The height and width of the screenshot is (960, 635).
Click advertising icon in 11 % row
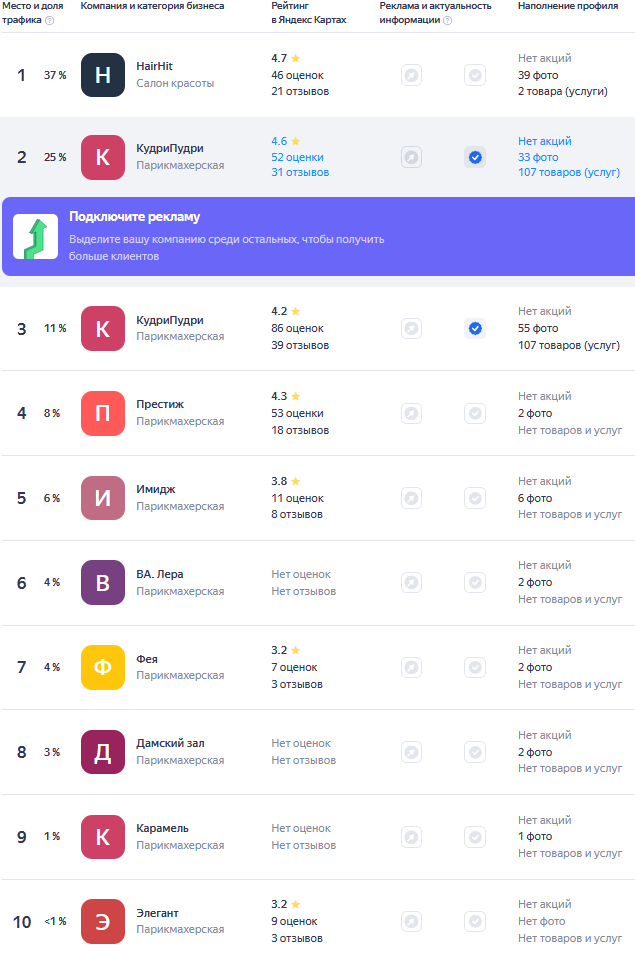(411, 329)
